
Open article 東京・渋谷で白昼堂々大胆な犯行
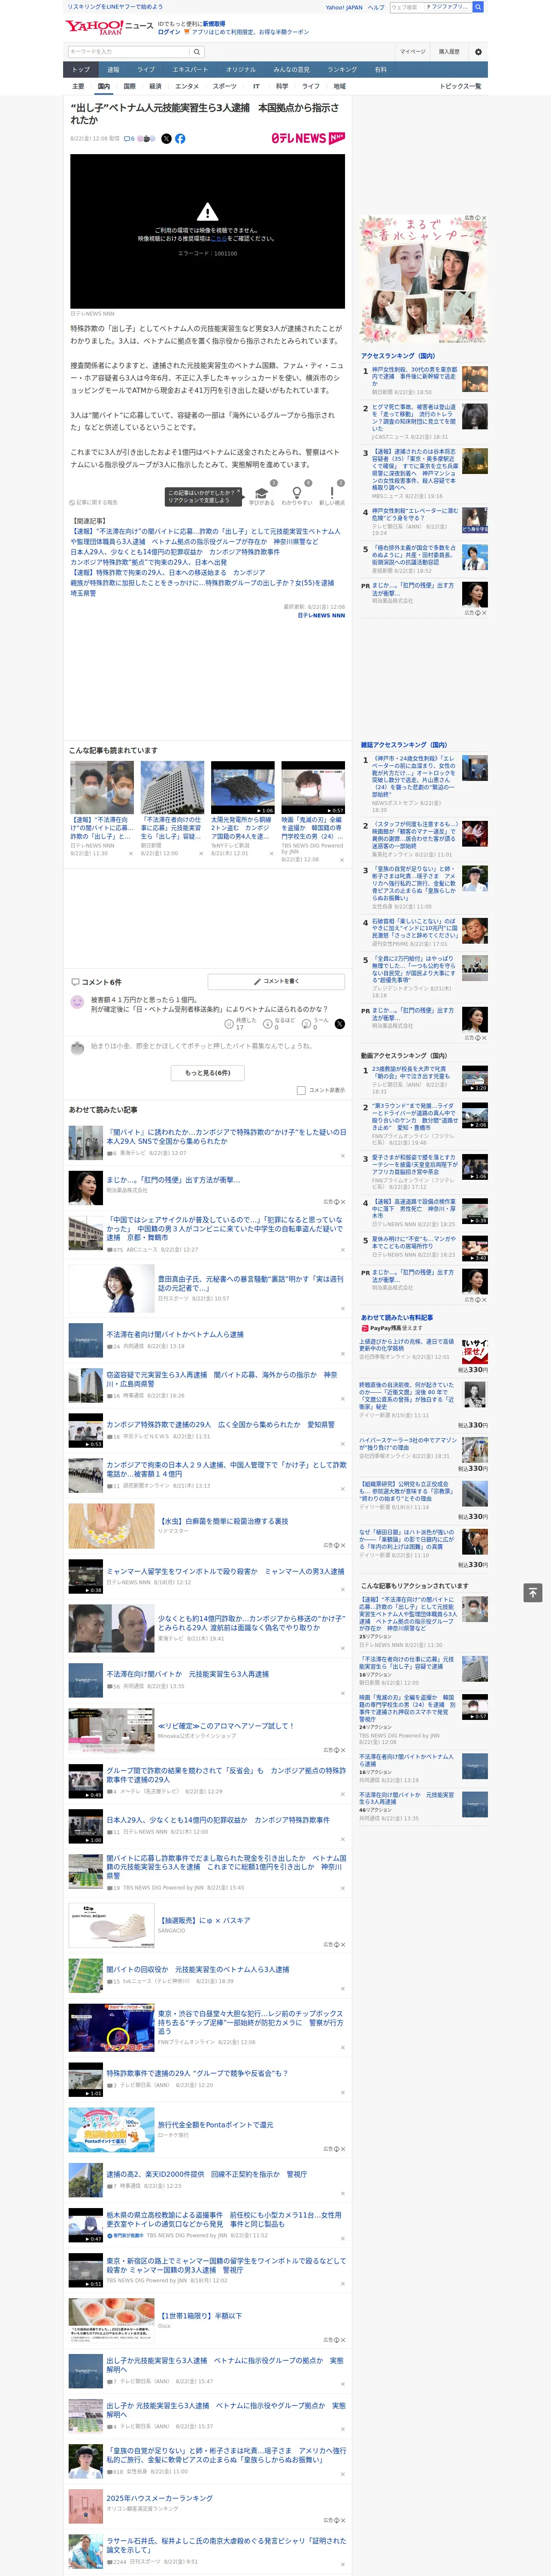[x=250, y=2022]
